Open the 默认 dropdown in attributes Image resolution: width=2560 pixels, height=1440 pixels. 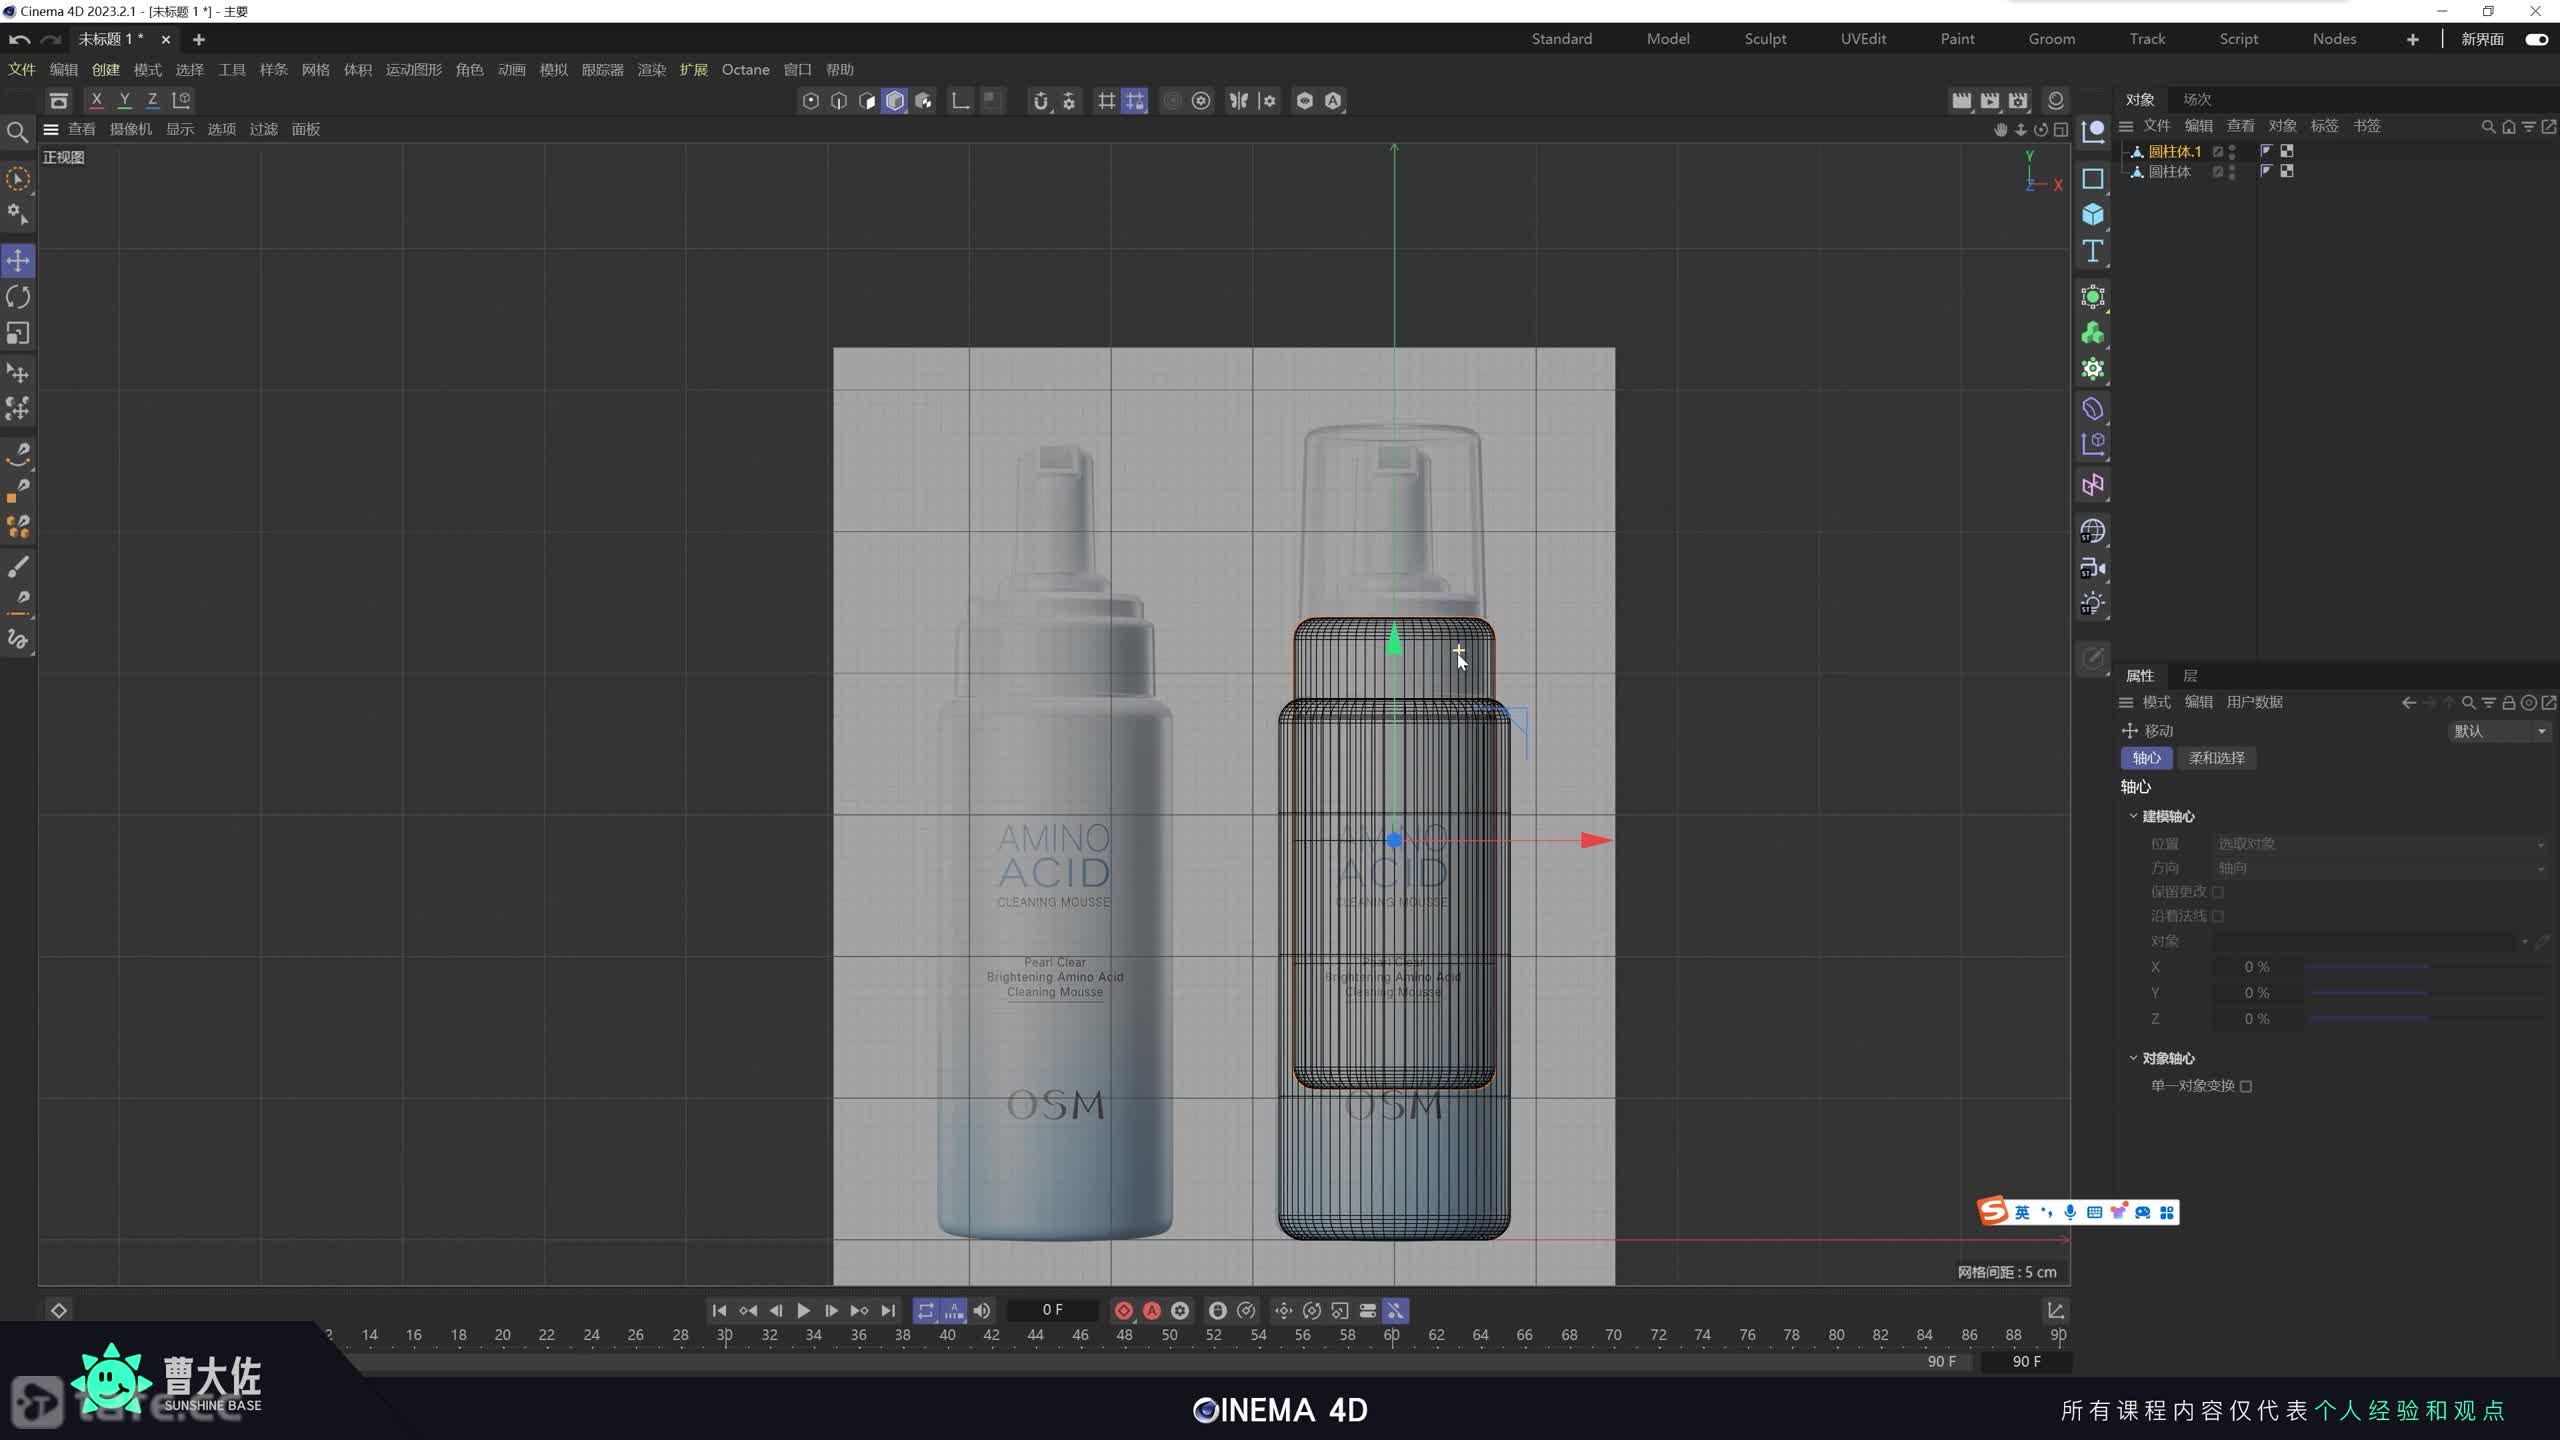pyautogui.click(x=2498, y=731)
